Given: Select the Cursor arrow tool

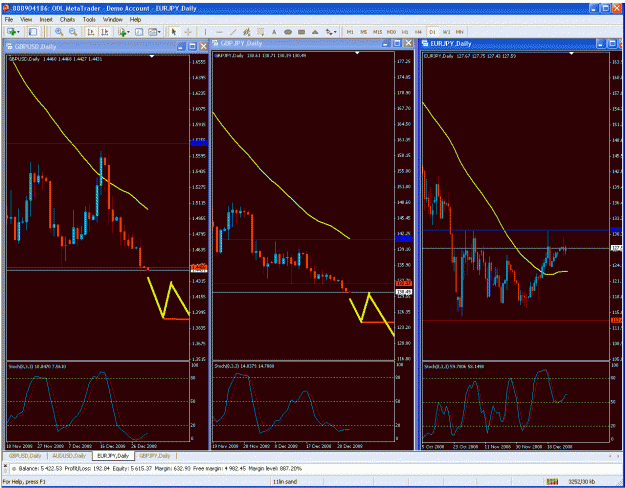Looking at the screenshot, I should 174,32.
